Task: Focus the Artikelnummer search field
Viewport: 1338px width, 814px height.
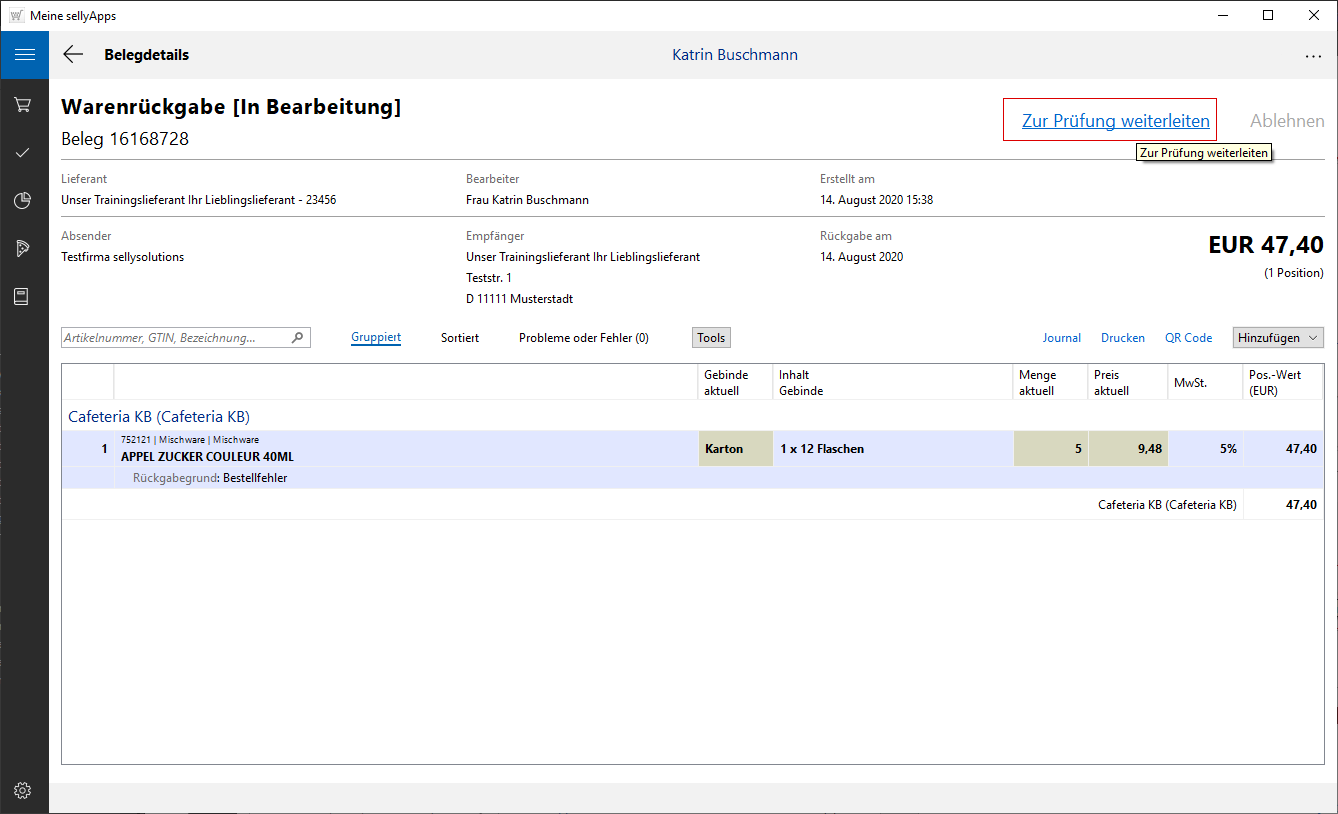Action: 175,338
